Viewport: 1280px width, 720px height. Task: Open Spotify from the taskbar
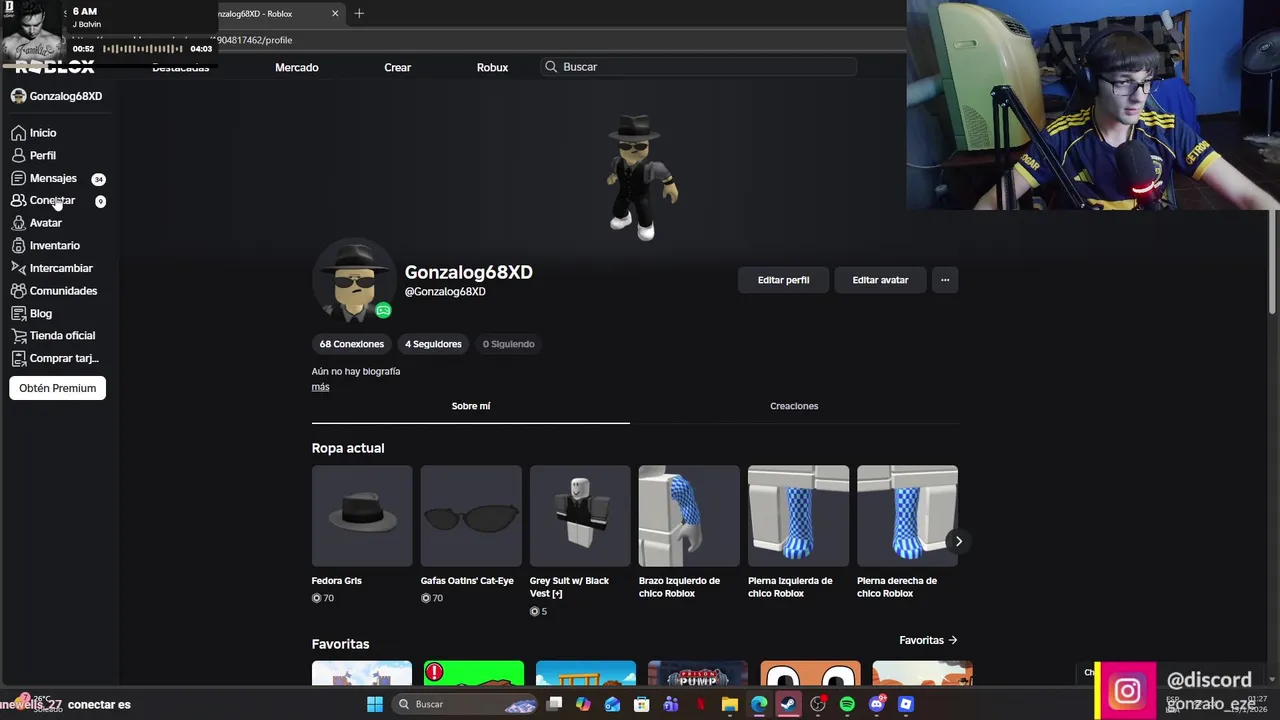coord(847,704)
